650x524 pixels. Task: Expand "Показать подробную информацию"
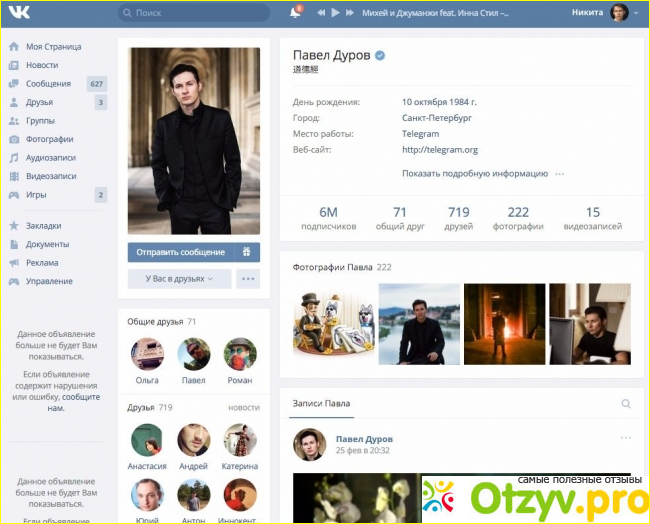tap(475, 173)
